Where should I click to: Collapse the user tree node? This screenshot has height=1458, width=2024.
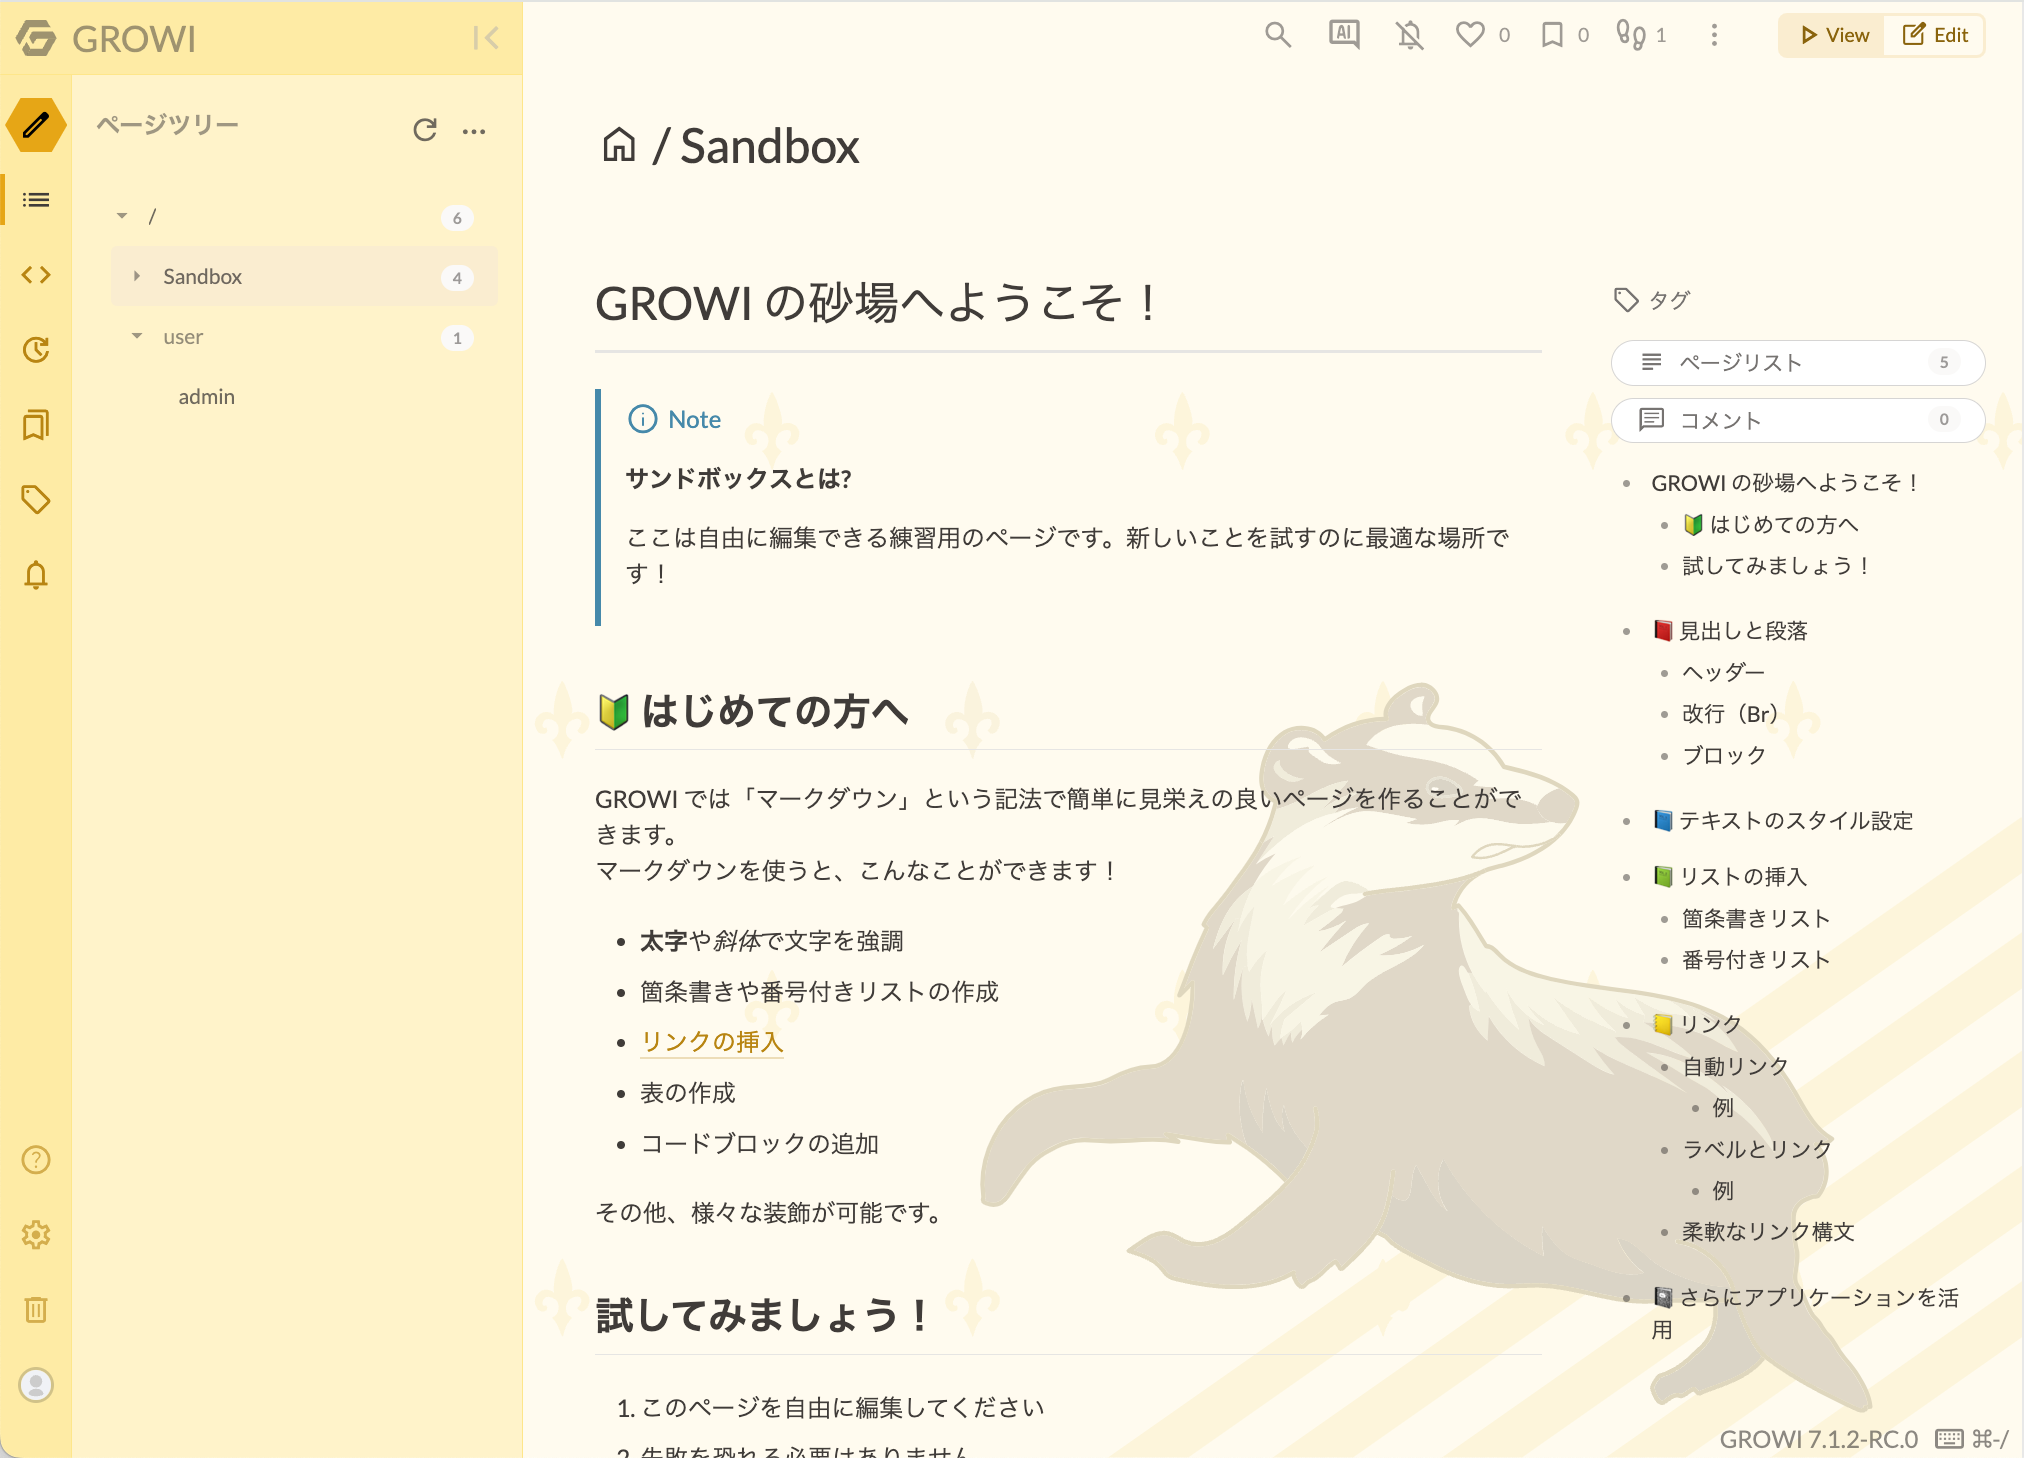click(x=137, y=336)
